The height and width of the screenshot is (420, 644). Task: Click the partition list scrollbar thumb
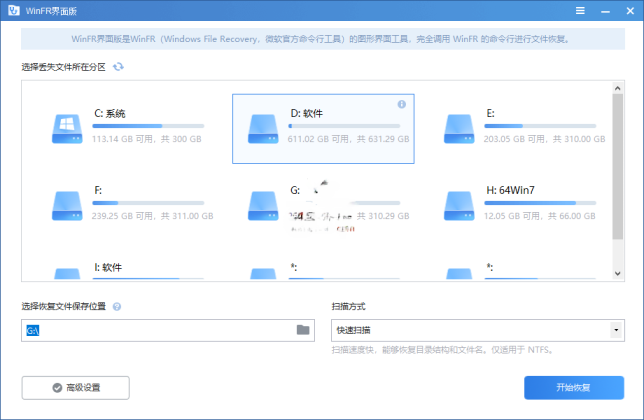click(x=617, y=166)
